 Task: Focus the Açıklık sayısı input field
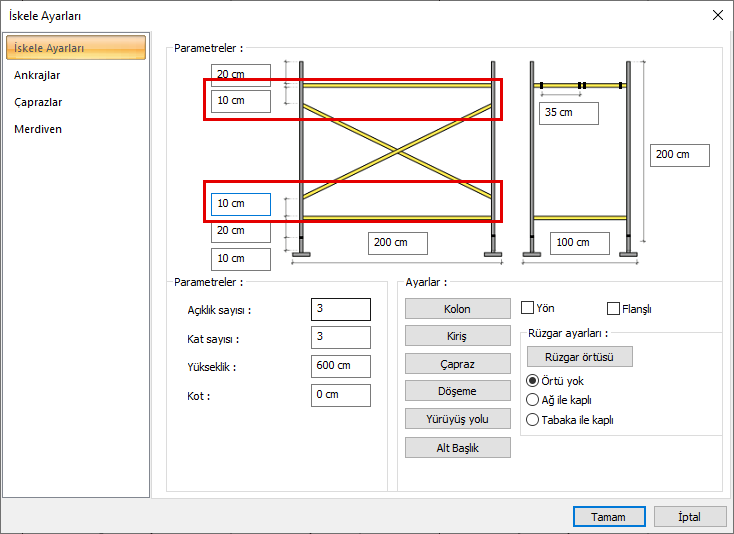pos(340,309)
